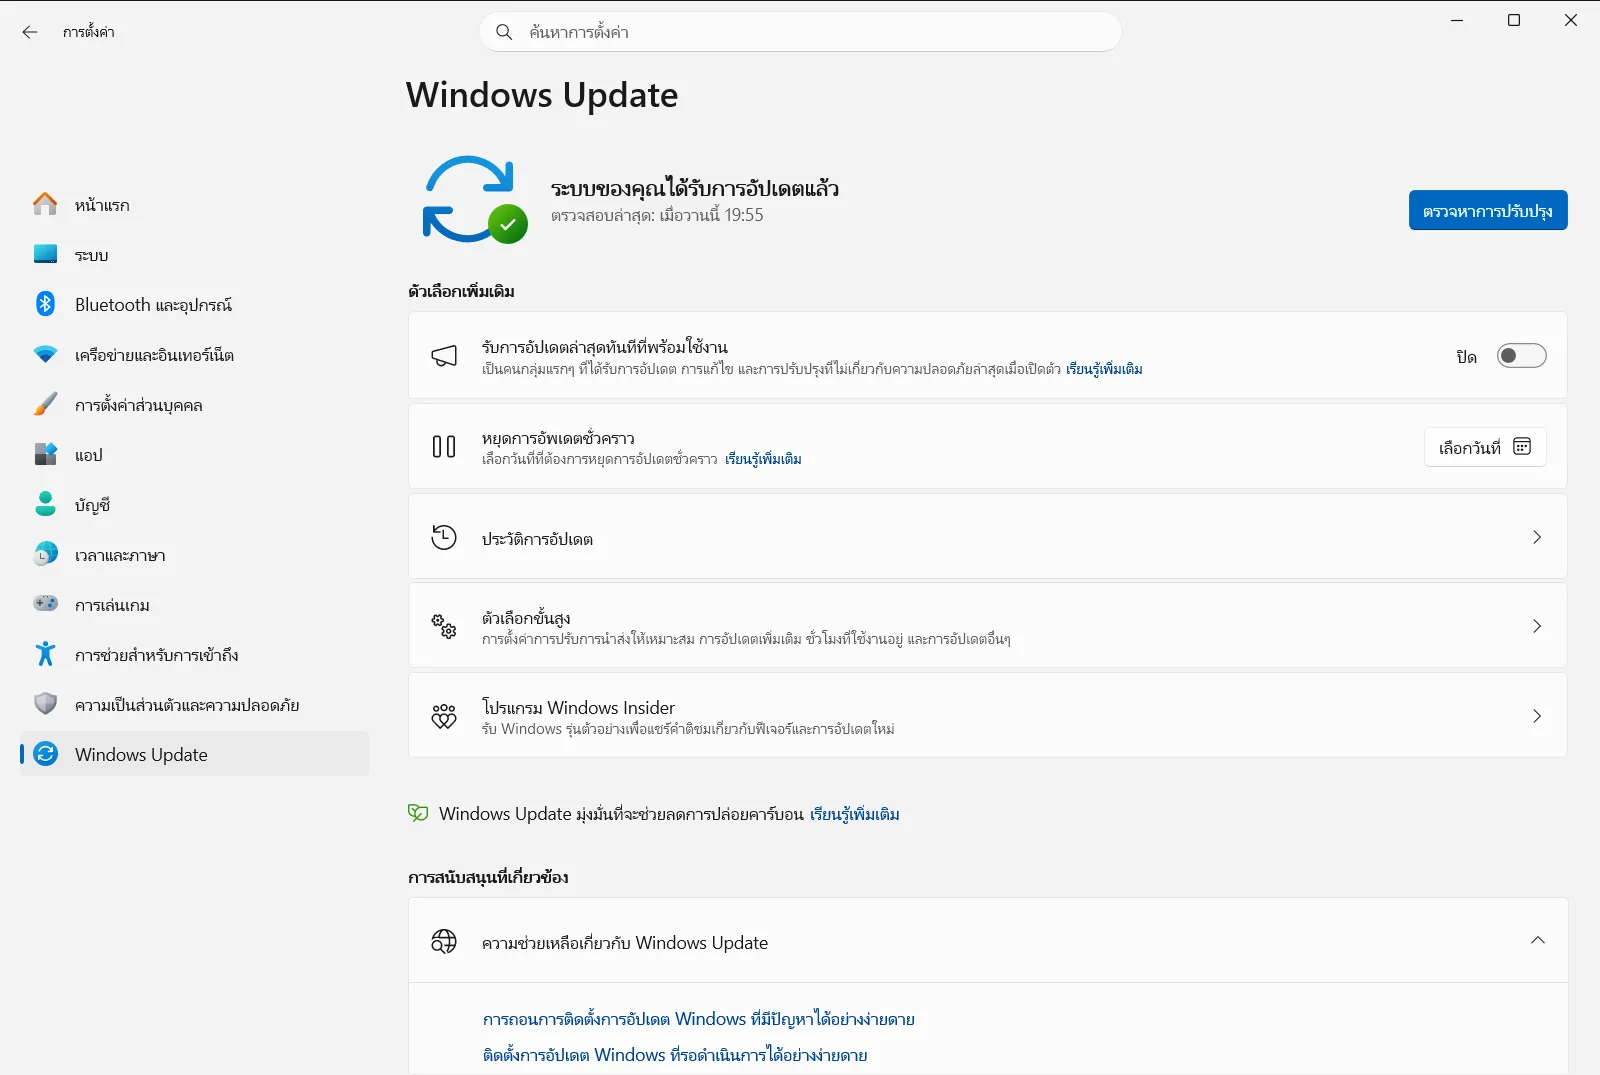Click the ตรวจหาการปรับปรุง check updates button

(x=1488, y=210)
